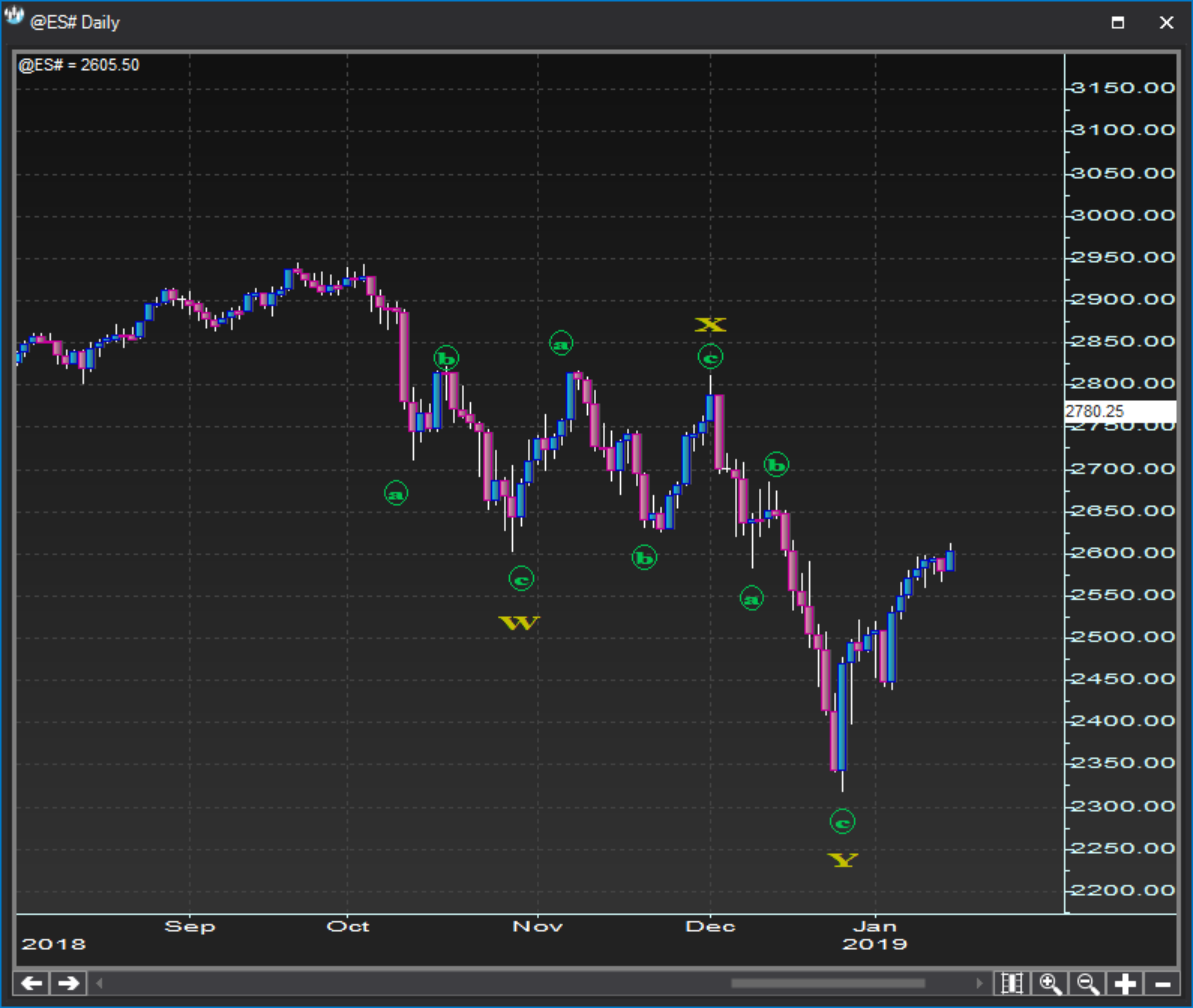Click the right arrow navigation button
Image resolution: width=1193 pixels, height=1008 pixels.
click(x=68, y=983)
